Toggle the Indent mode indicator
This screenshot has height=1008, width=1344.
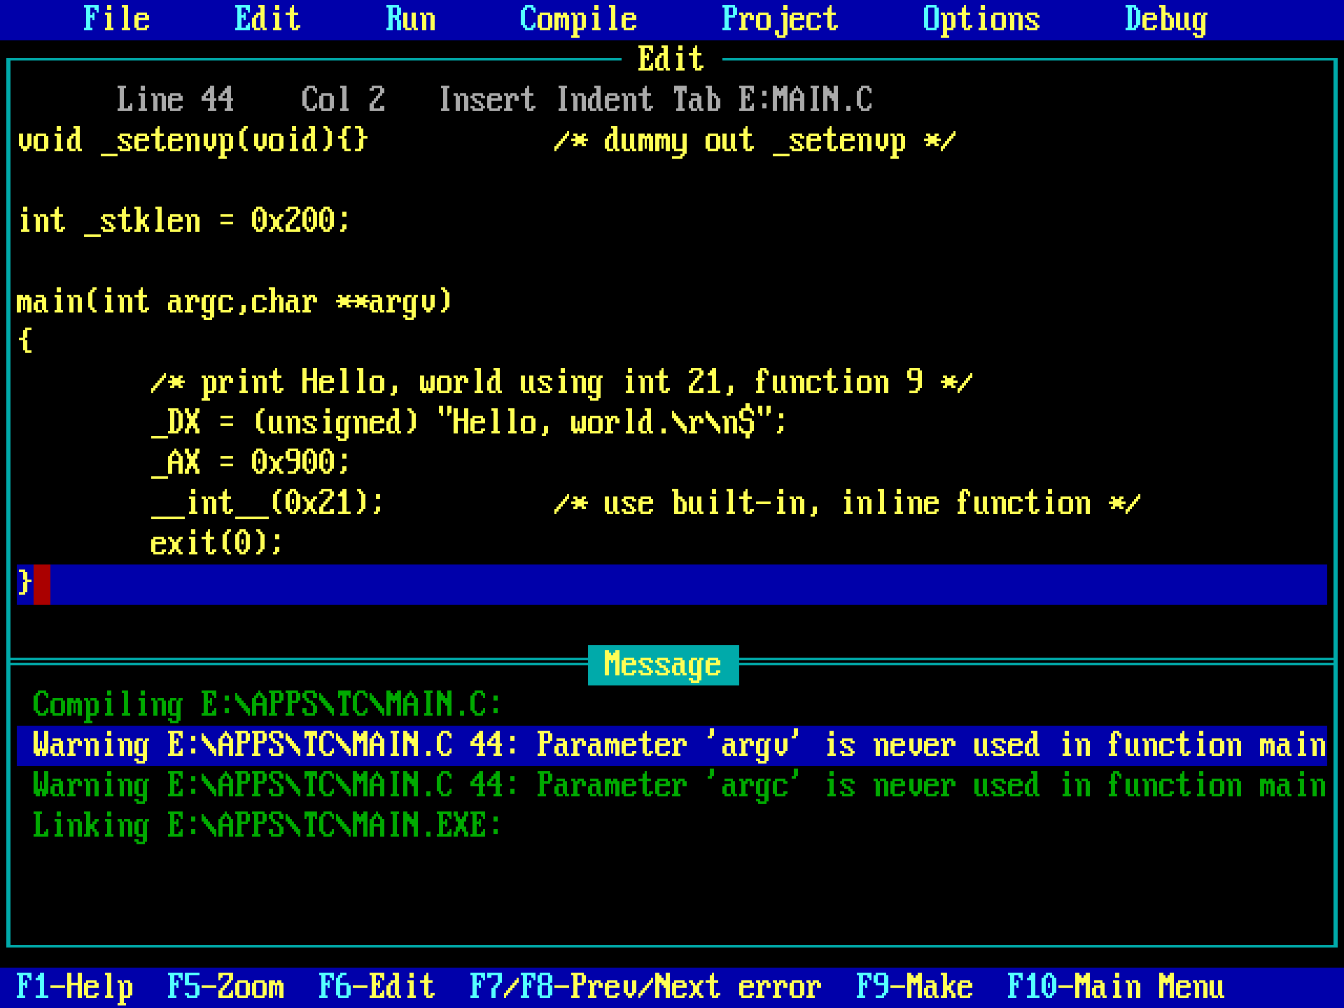tap(605, 99)
